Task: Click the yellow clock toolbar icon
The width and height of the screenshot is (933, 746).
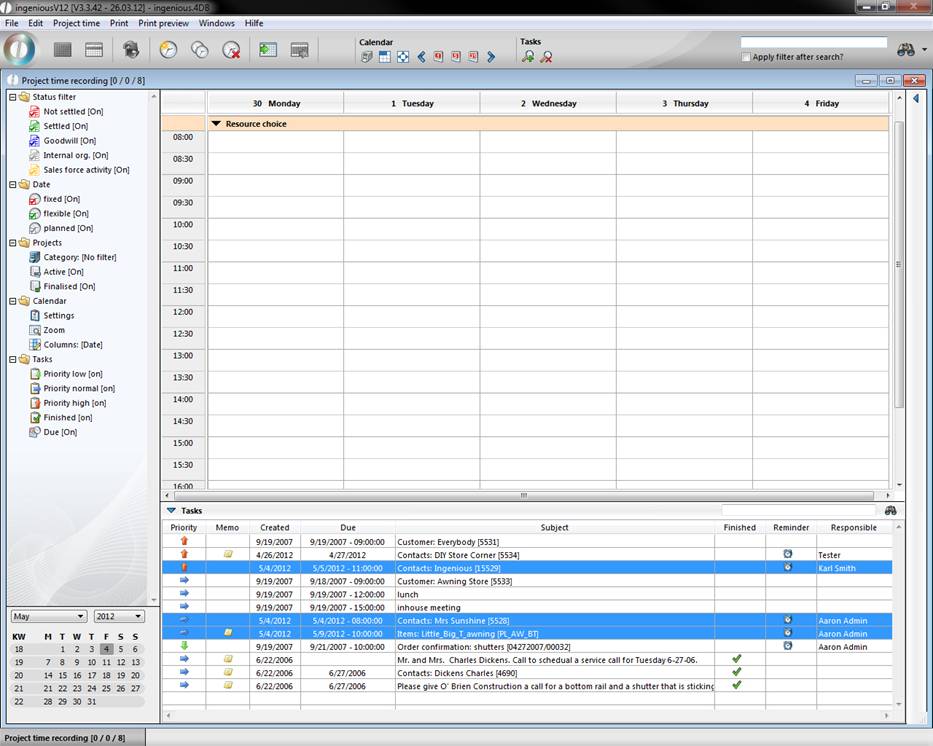Action: click(x=168, y=49)
